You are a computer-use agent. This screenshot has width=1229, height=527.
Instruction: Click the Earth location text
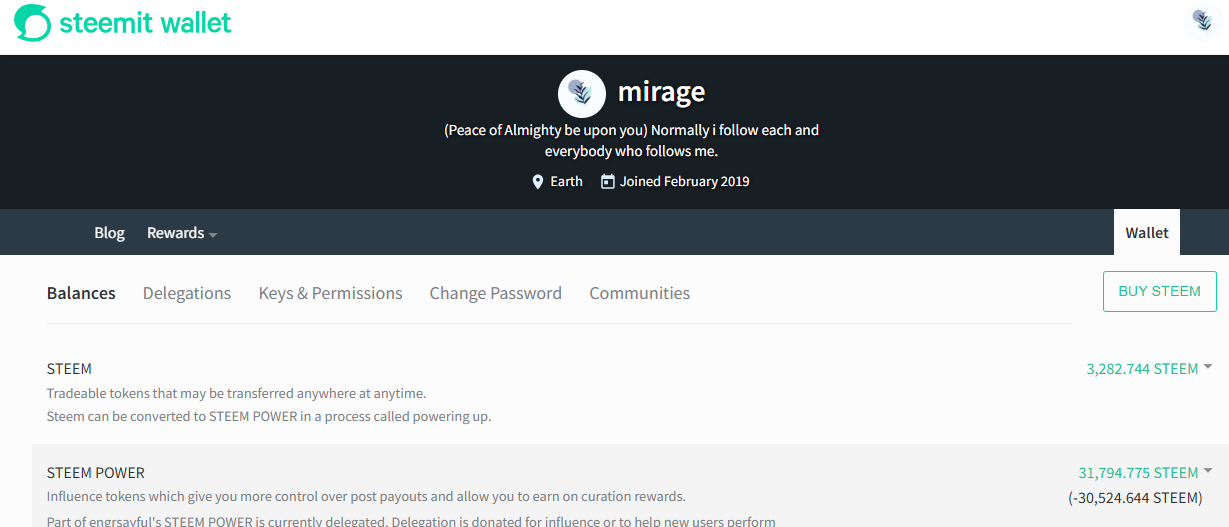click(566, 182)
